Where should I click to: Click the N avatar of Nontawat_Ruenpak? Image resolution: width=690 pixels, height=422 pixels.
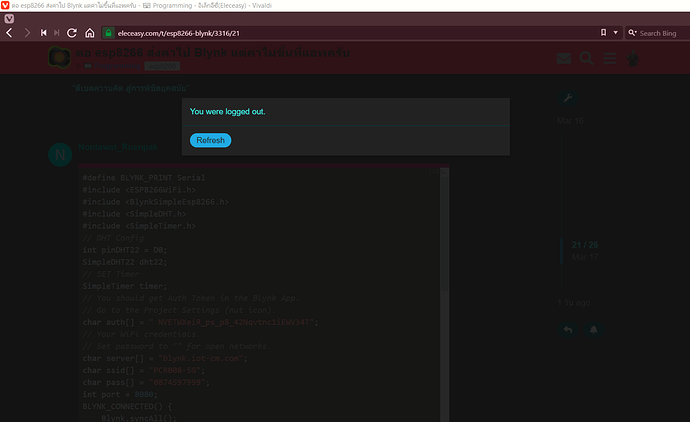[60, 155]
